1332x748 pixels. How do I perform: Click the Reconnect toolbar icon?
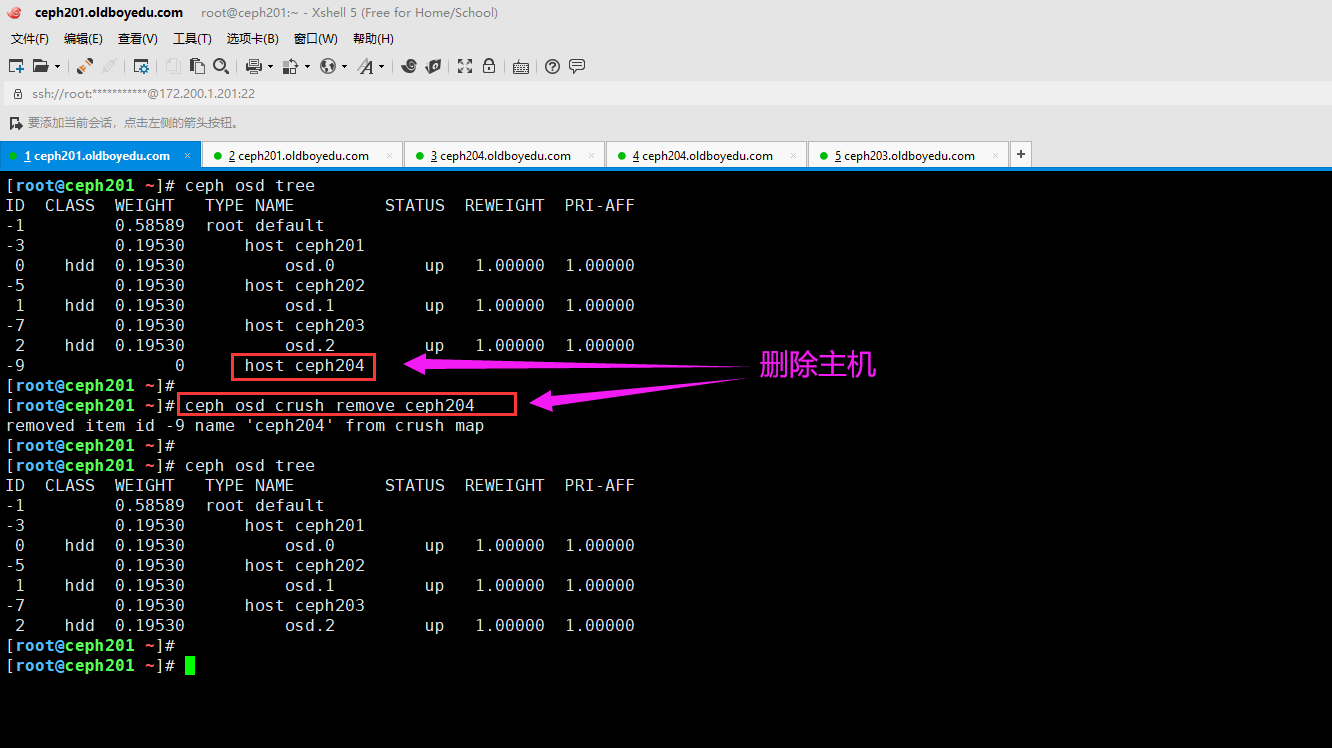pos(85,66)
